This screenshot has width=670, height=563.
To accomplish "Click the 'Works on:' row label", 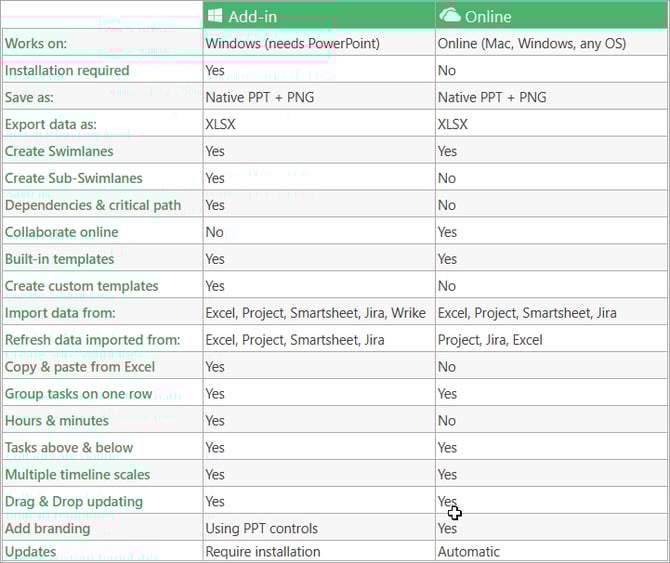I will (36, 44).
